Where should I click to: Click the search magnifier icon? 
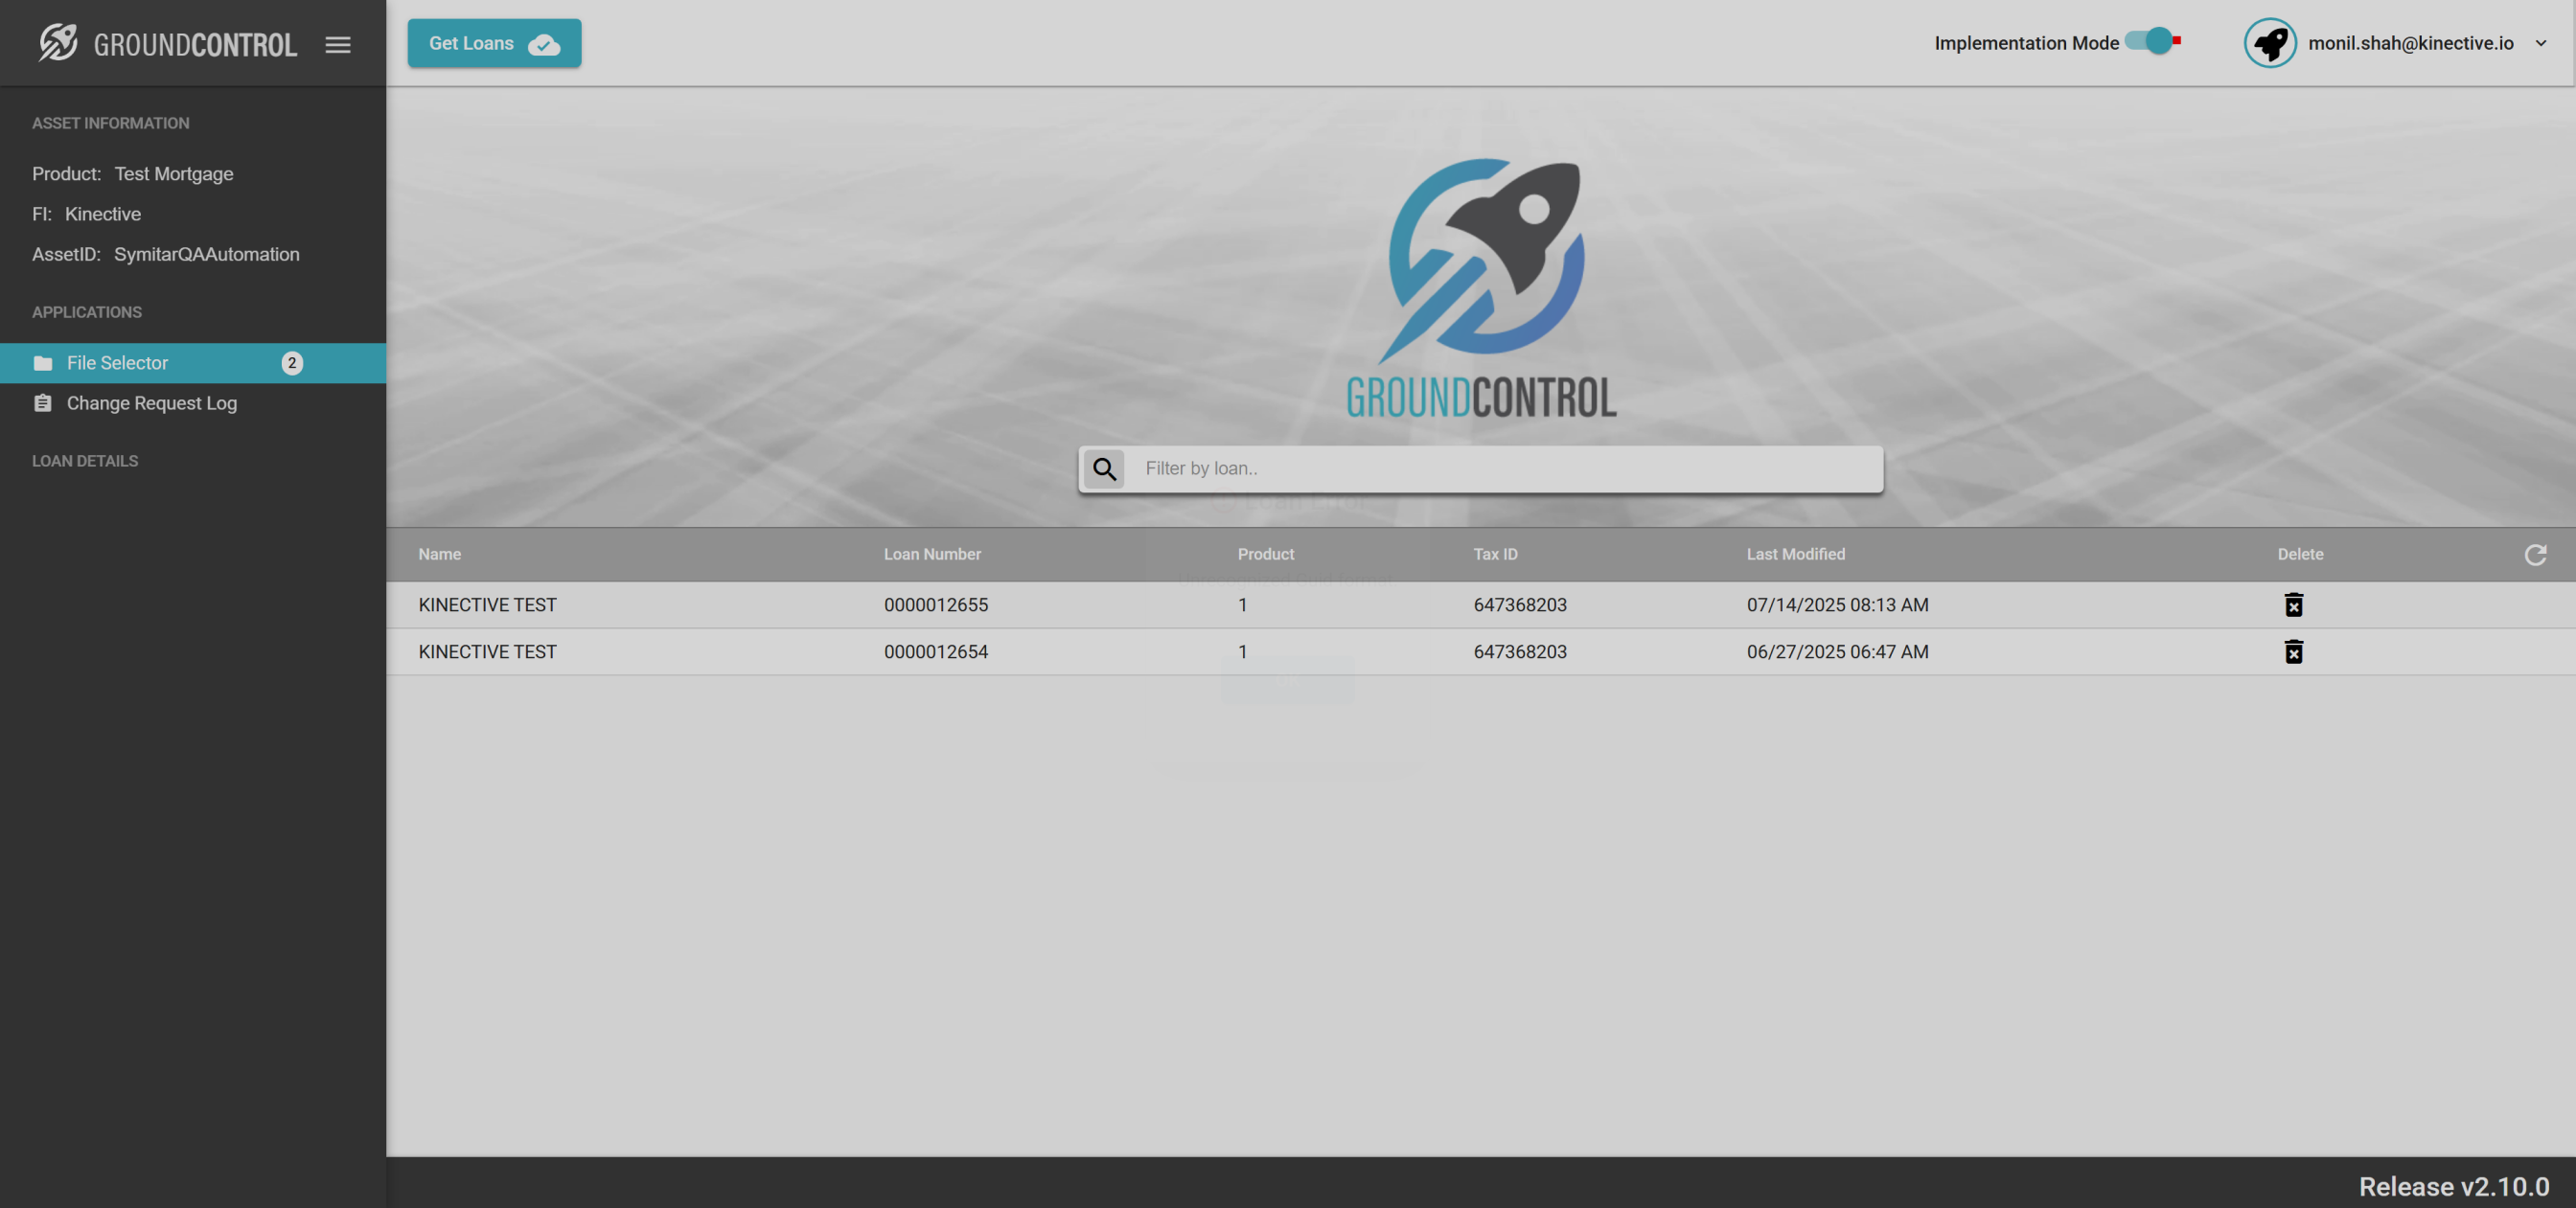coord(1104,469)
